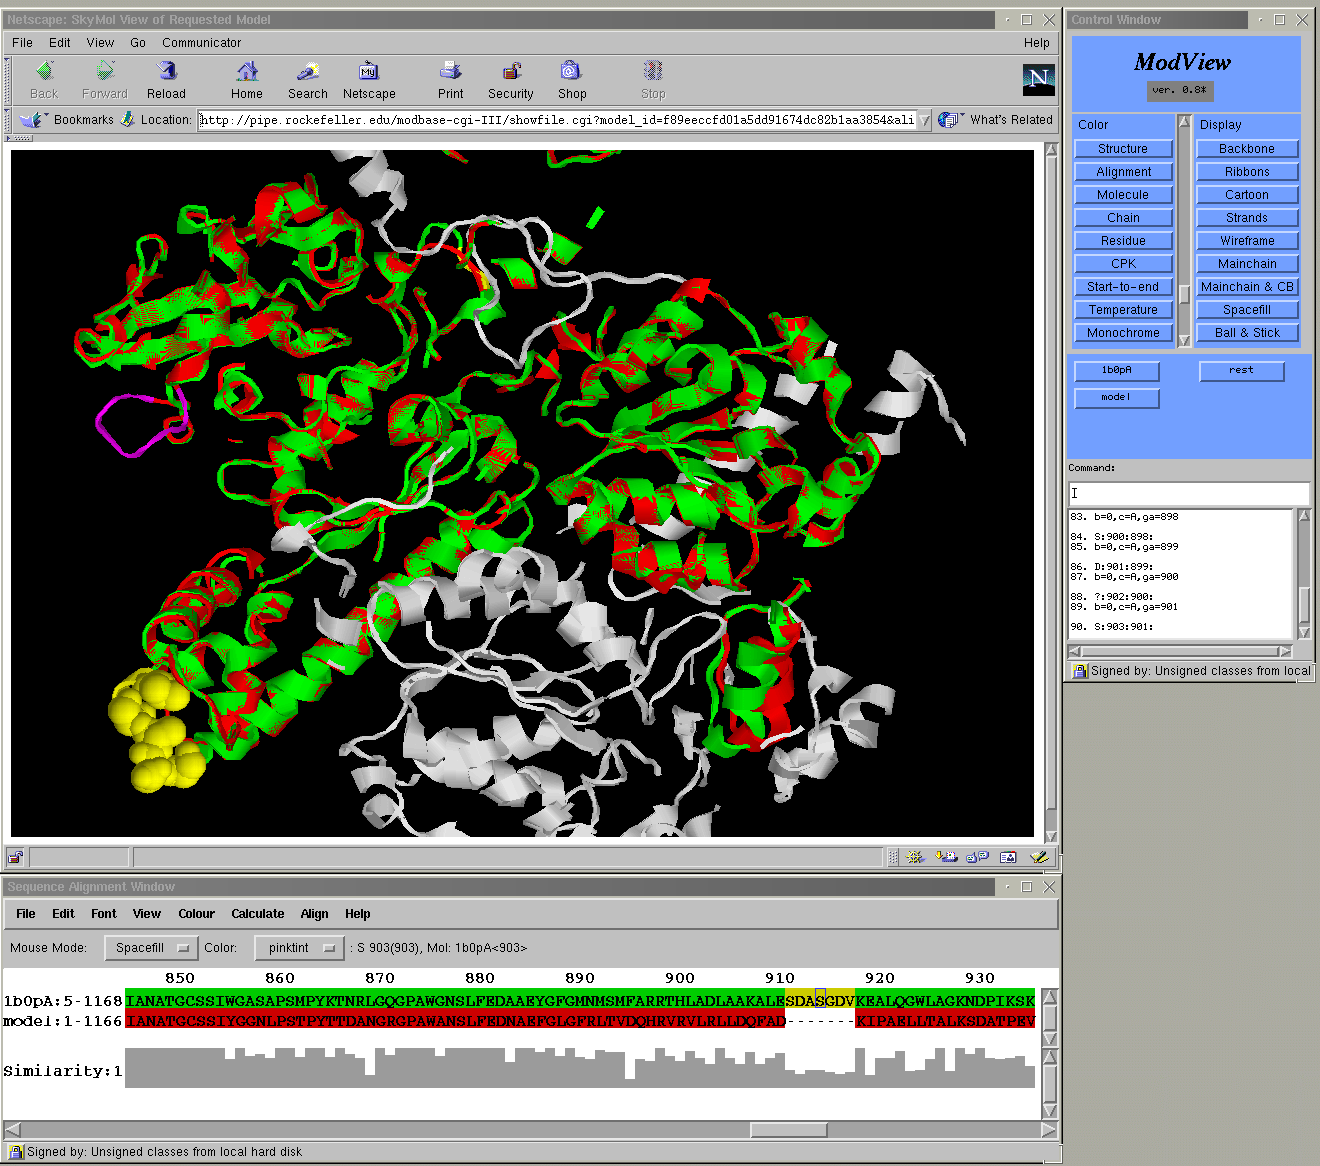Open the Security padlock icon
This screenshot has width=1320, height=1166.
(511, 72)
